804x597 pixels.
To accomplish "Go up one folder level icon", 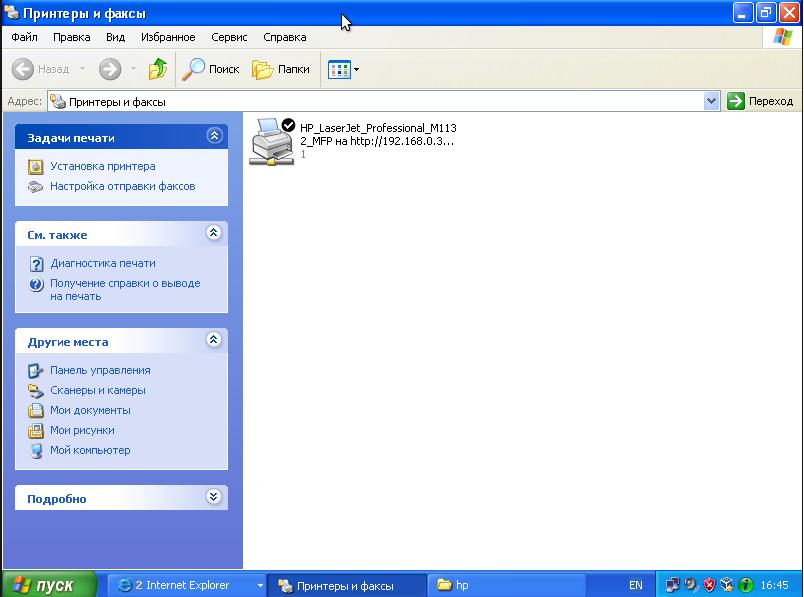I will [x=158, y=69].
